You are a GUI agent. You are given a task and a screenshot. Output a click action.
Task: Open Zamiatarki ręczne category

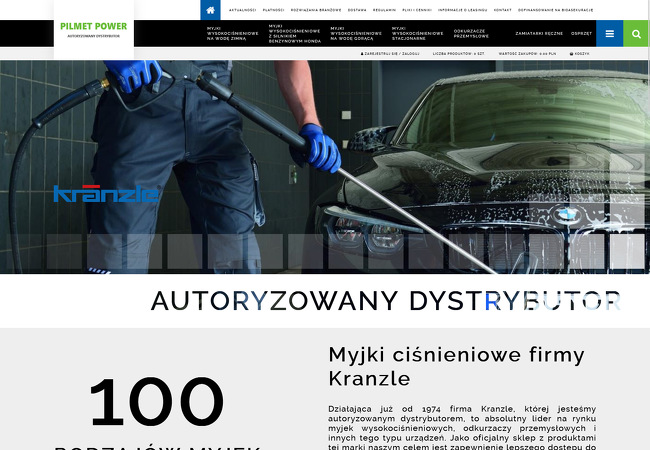point(539,34)
